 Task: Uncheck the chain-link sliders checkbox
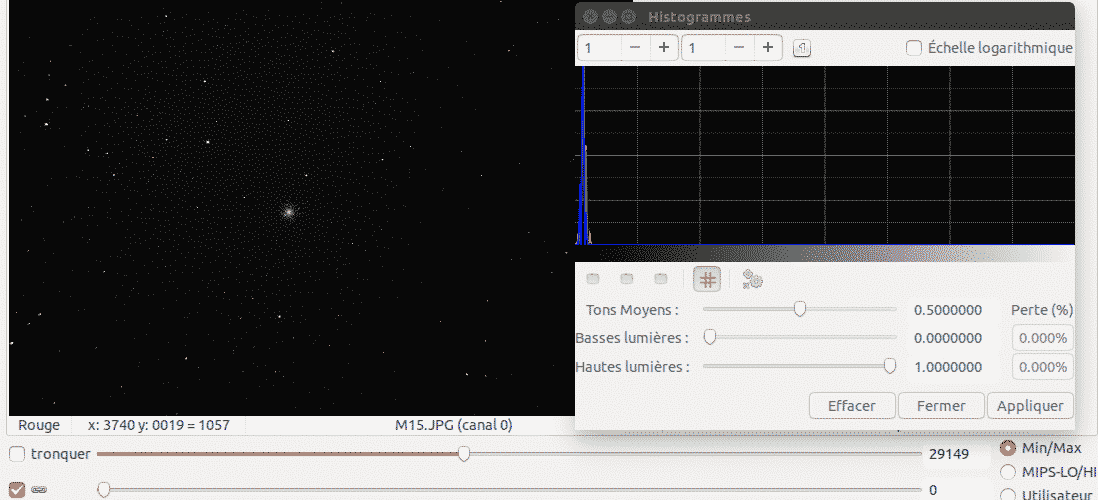click(17, 489)
